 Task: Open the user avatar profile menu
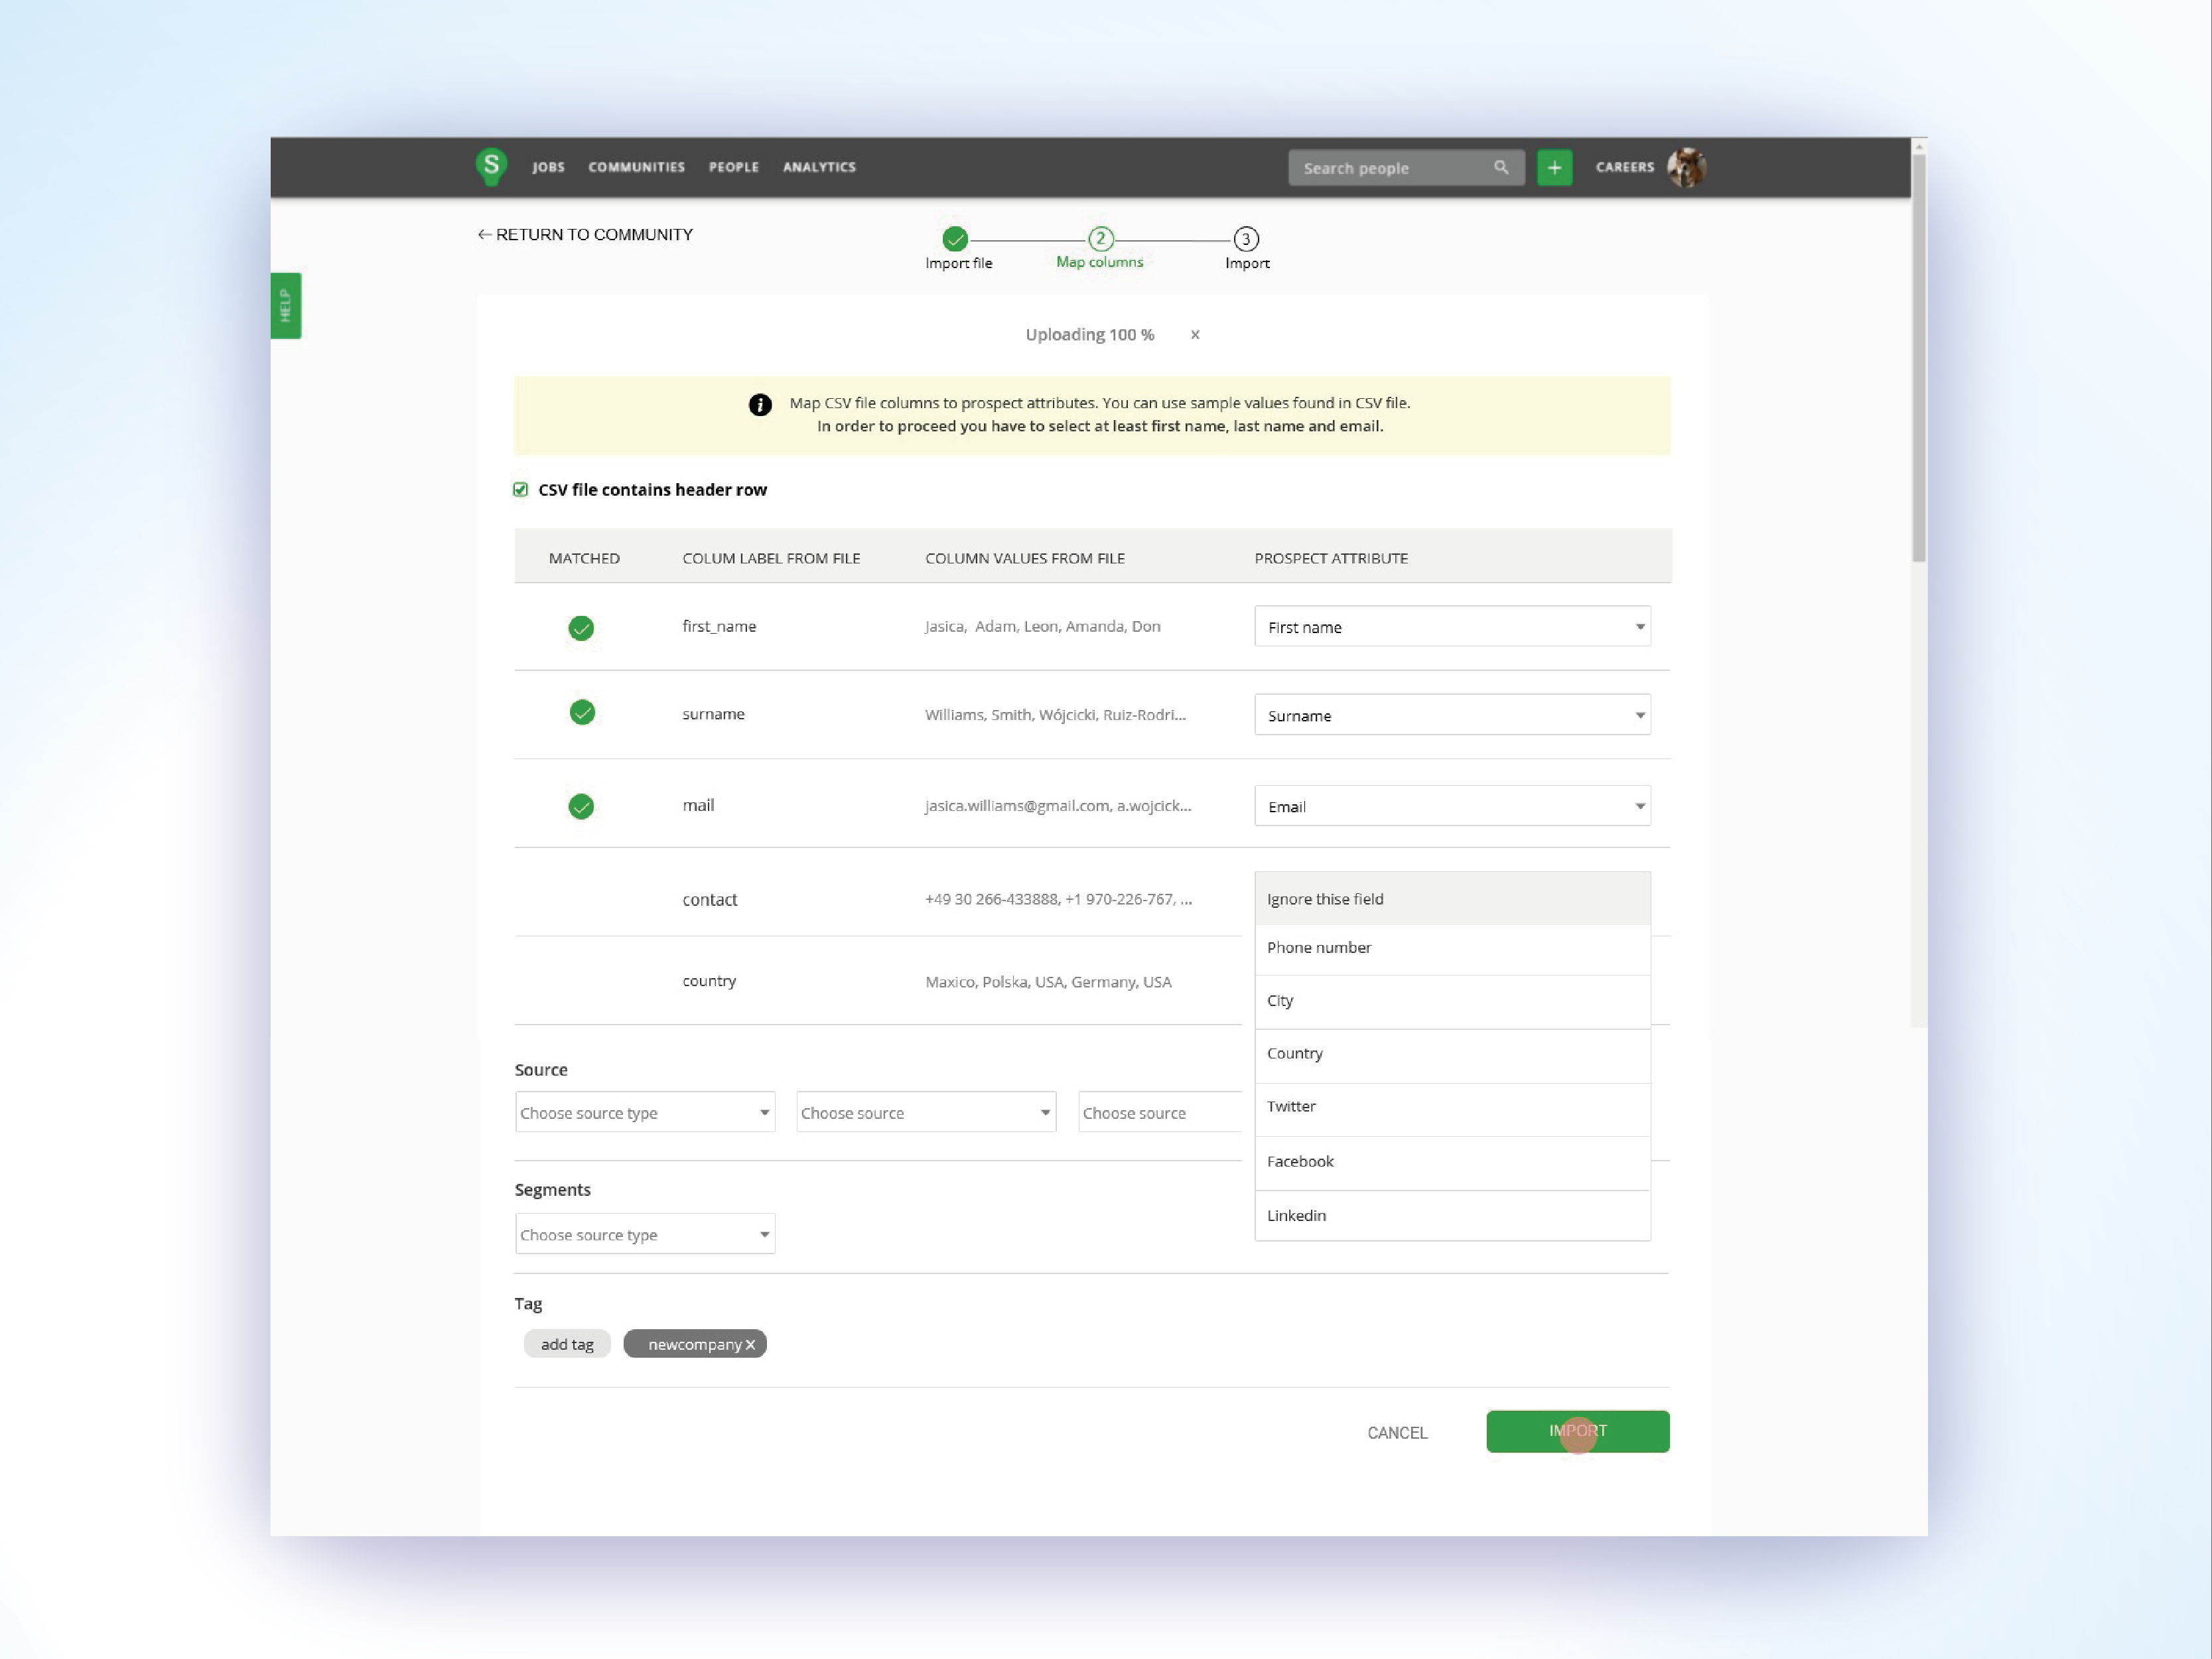pyautogui.click(x=1686, y=167)
